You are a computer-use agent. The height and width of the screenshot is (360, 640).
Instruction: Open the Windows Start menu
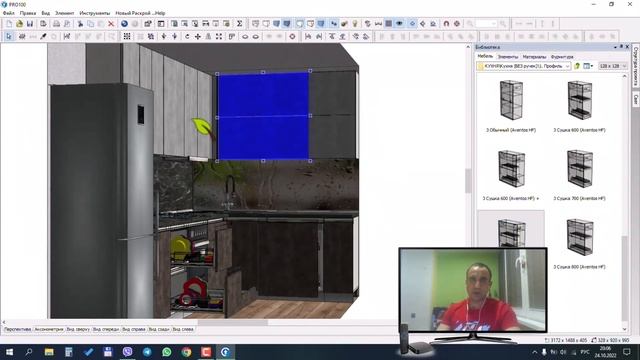point(9,351)
